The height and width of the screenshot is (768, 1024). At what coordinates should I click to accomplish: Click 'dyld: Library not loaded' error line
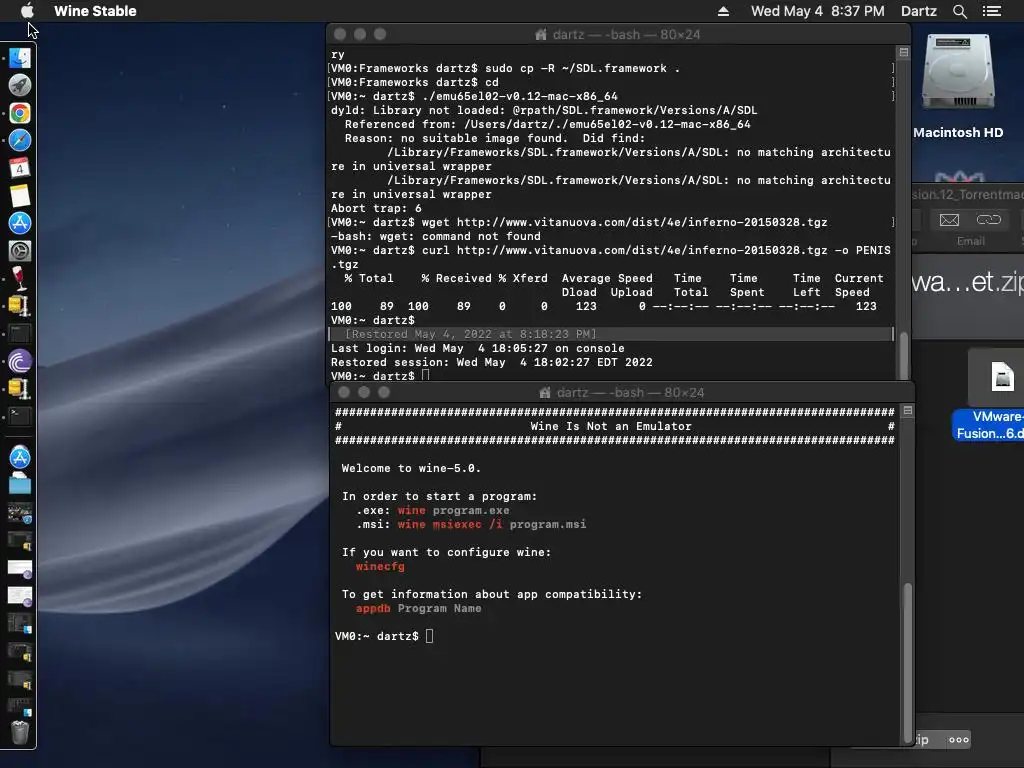(544, 110)
